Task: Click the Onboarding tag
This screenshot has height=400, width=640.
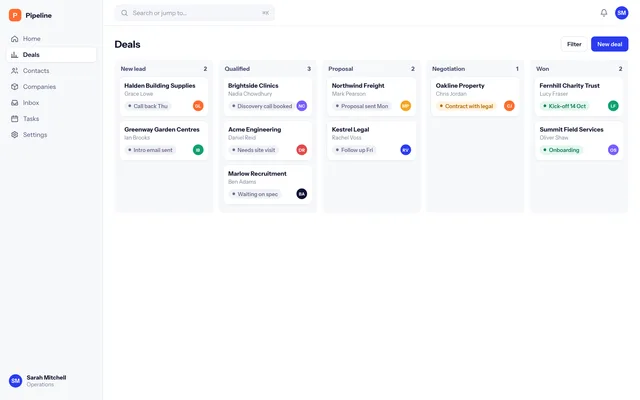Action: [x=561, y=150]
